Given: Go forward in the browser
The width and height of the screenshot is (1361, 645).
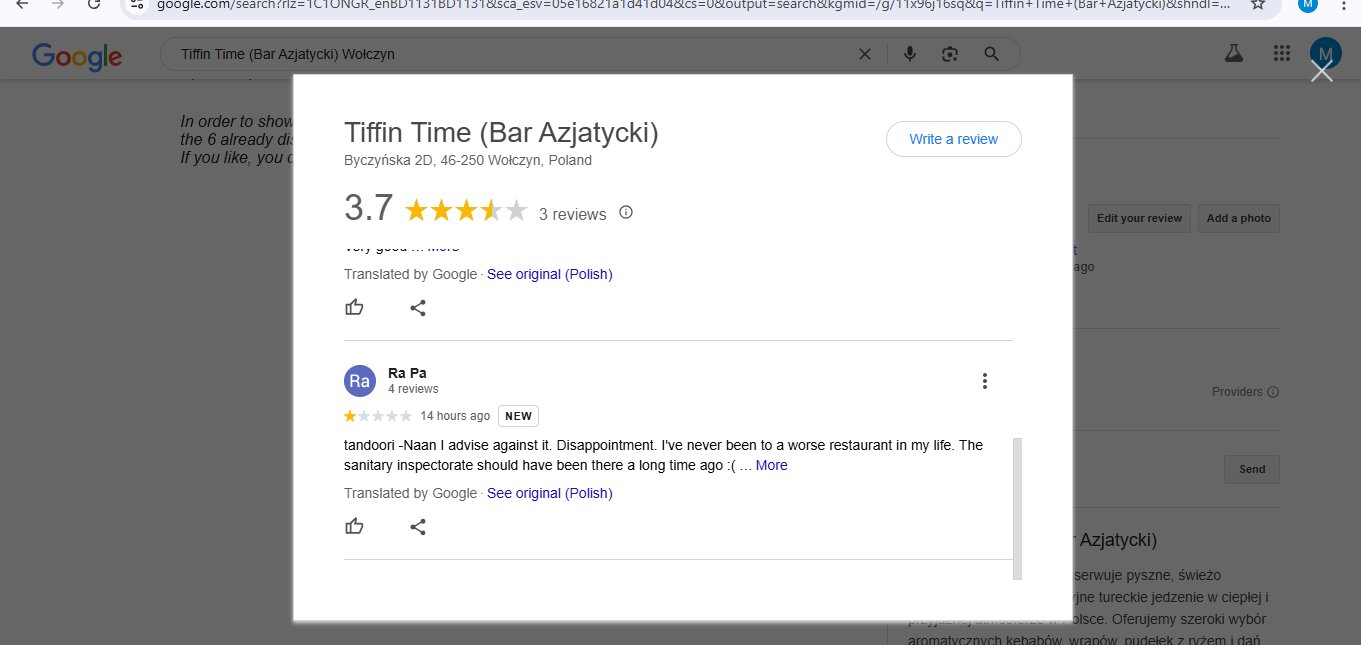Looking at the screenshot, I should coord(57,4).
